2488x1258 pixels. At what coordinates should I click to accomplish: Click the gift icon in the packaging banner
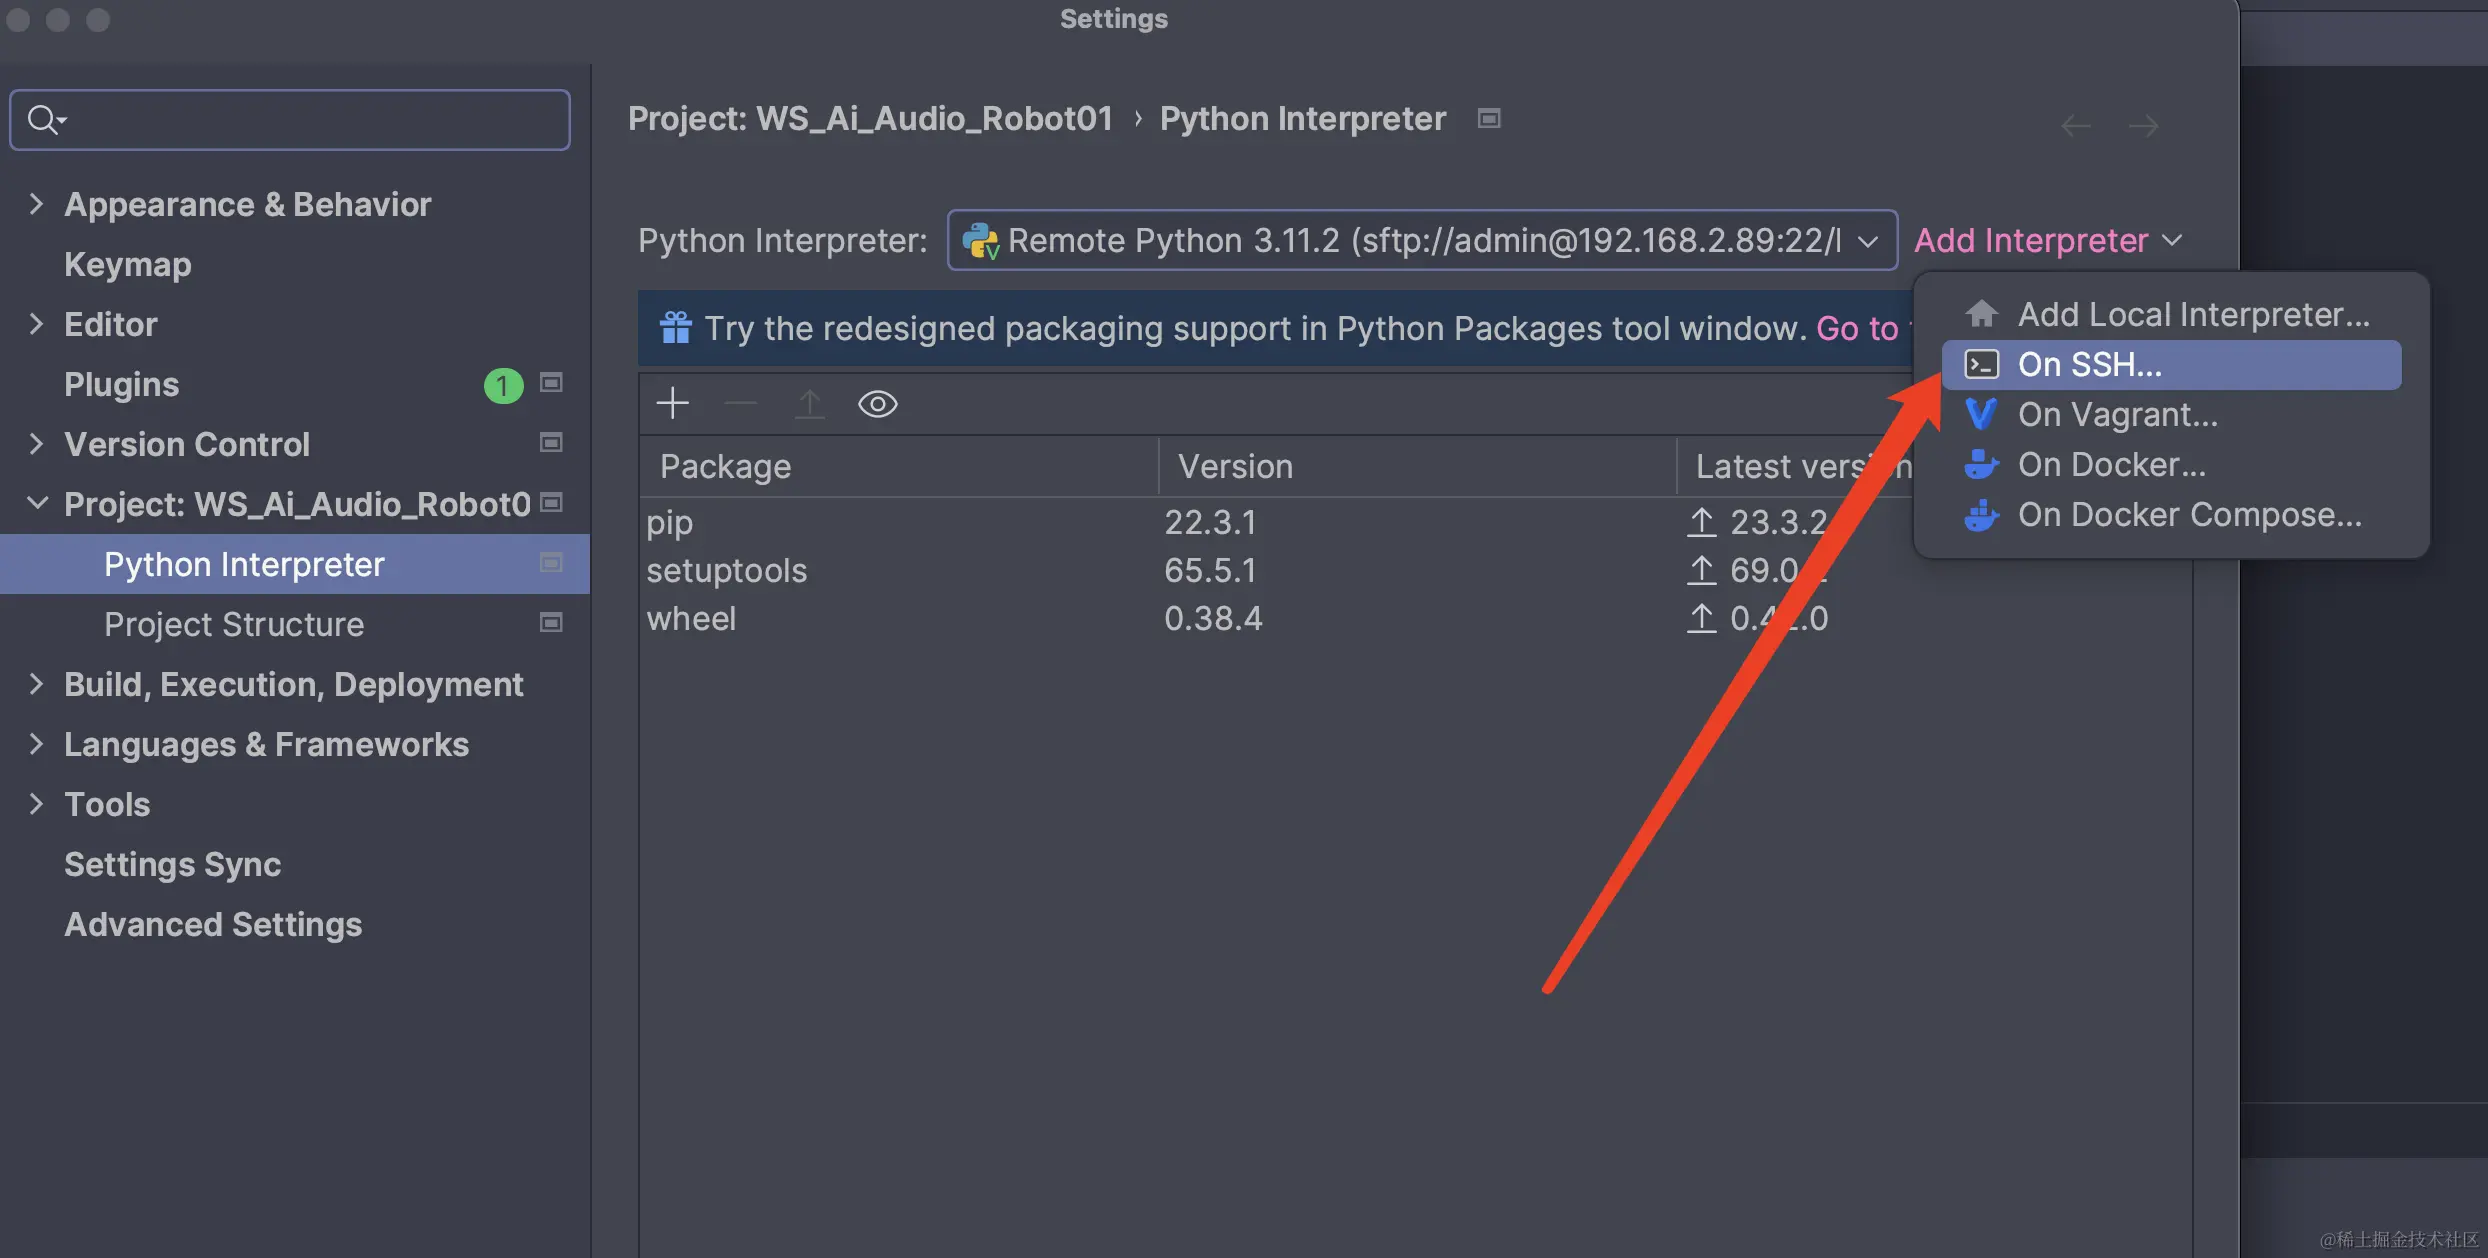[x=675, y=327]
